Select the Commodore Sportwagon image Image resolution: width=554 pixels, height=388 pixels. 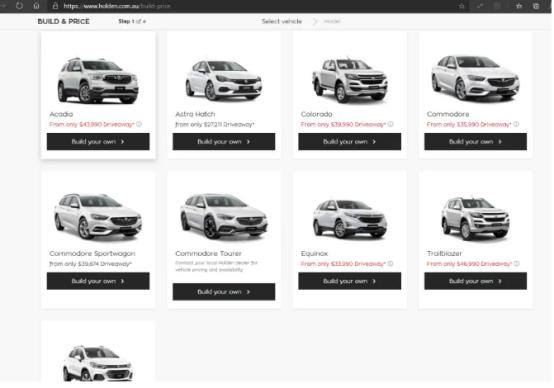point(98,216)
